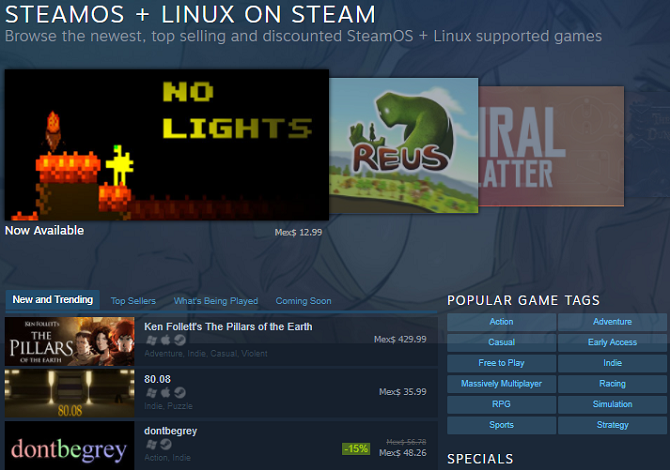Click the dontbegrey -15% discount badge
The image size is (670, 470).
pyautogui.click(x=356, y=449)
